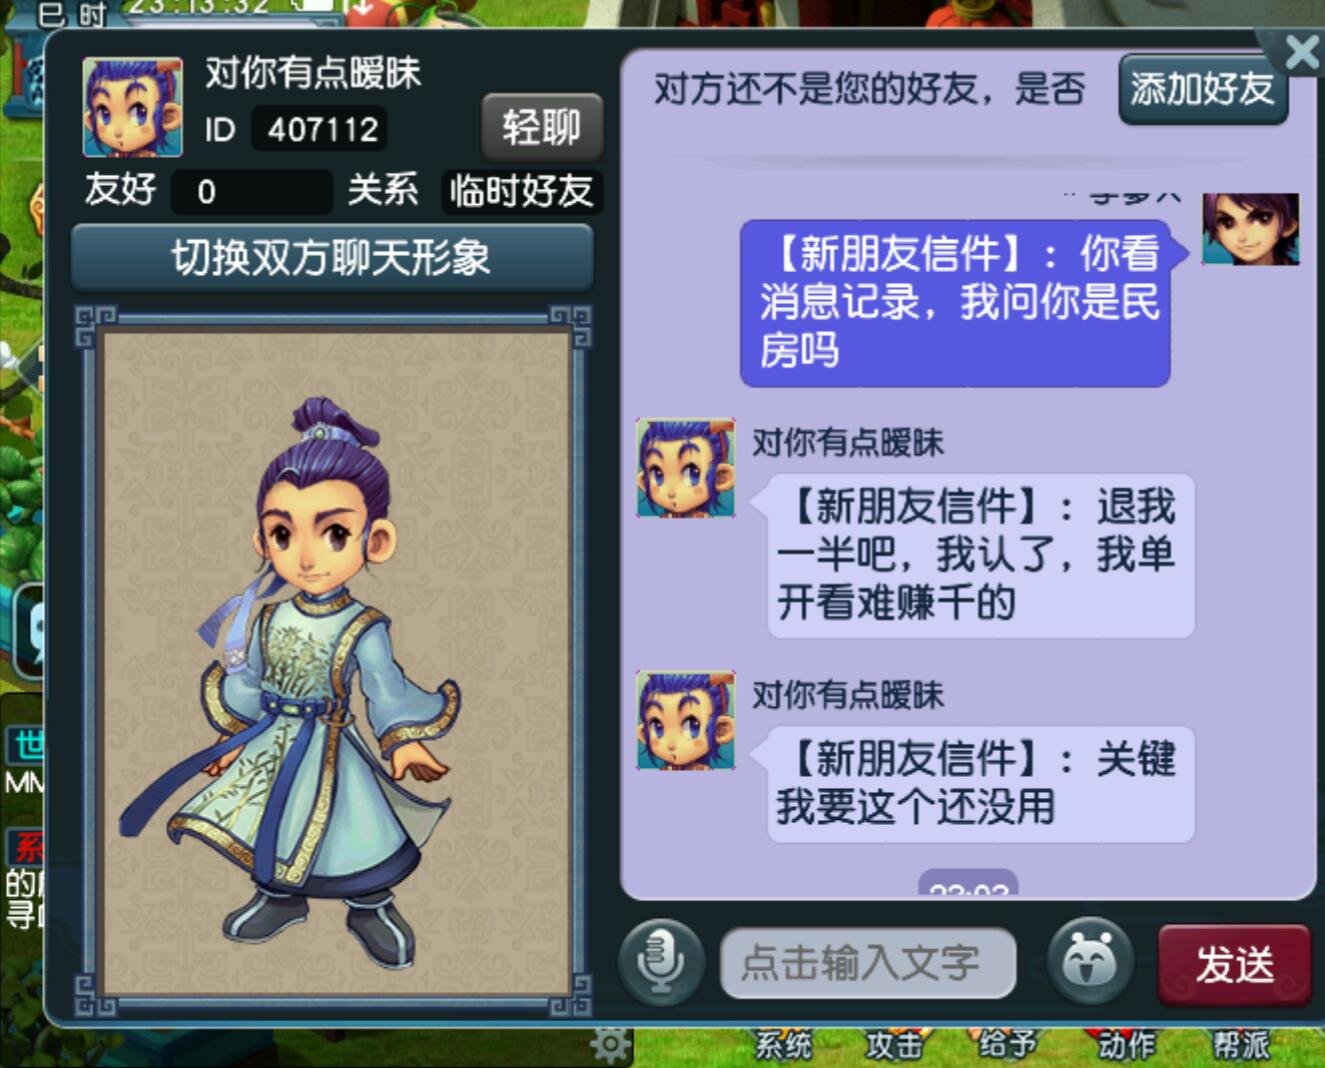Click the settings gear icon at bottom

pyautogui.click(x=610, y=1046)
